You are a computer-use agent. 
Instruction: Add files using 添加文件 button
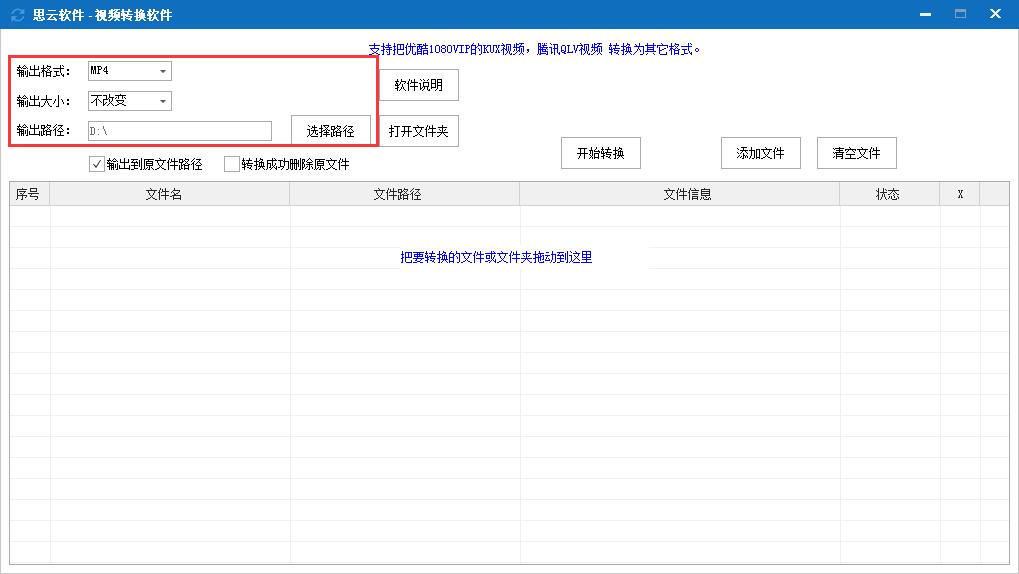[760, 153]
